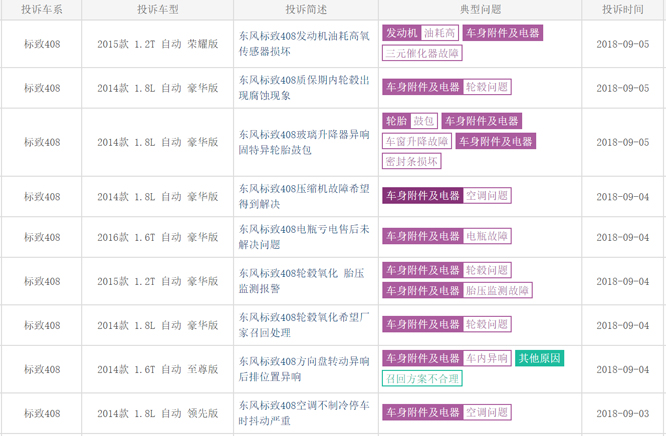Screen dimensions: 666x436
Task: Click the 投诉时间 column header
Action: [623, 9]
